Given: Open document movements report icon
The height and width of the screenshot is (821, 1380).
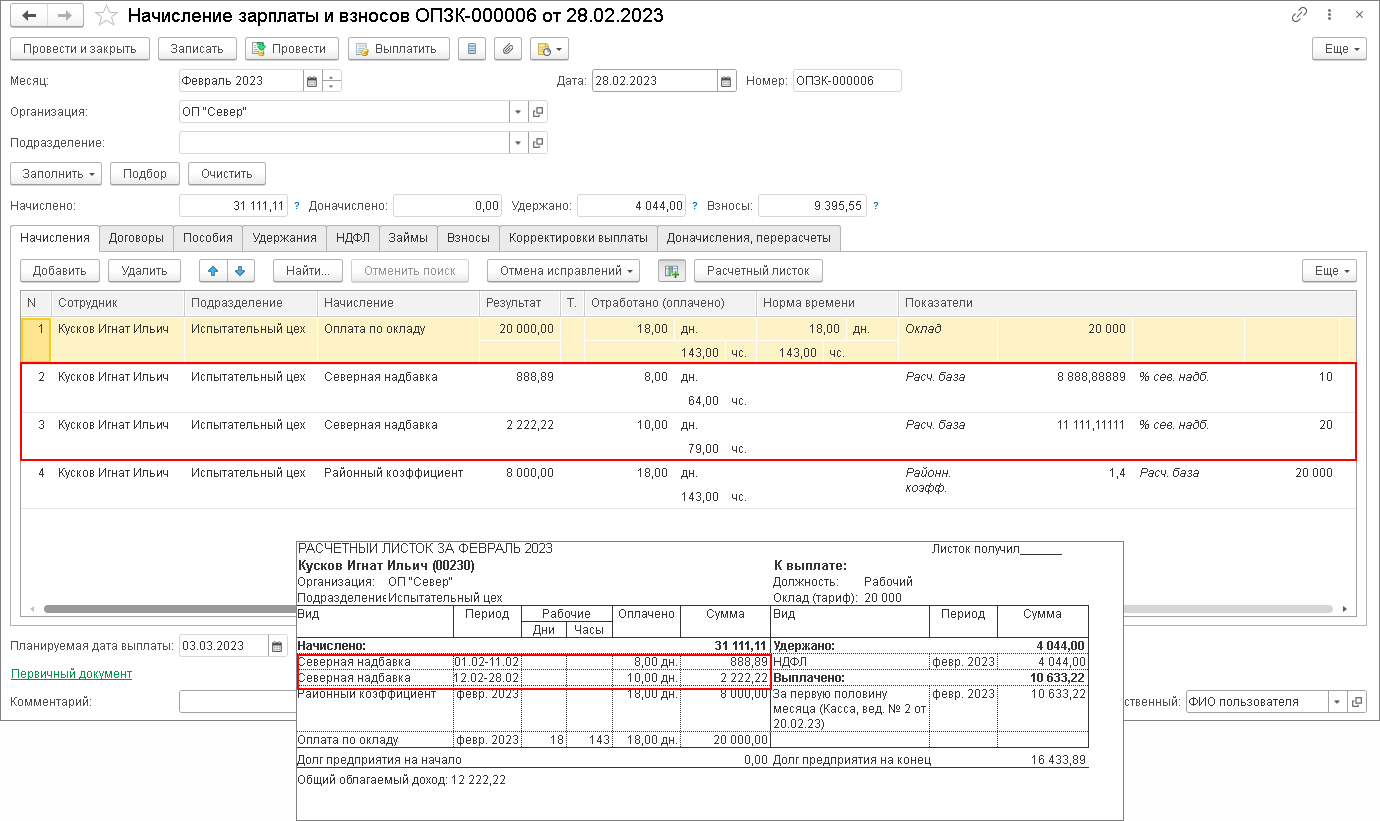Looking at the screenshot, I should click(472, 49).
